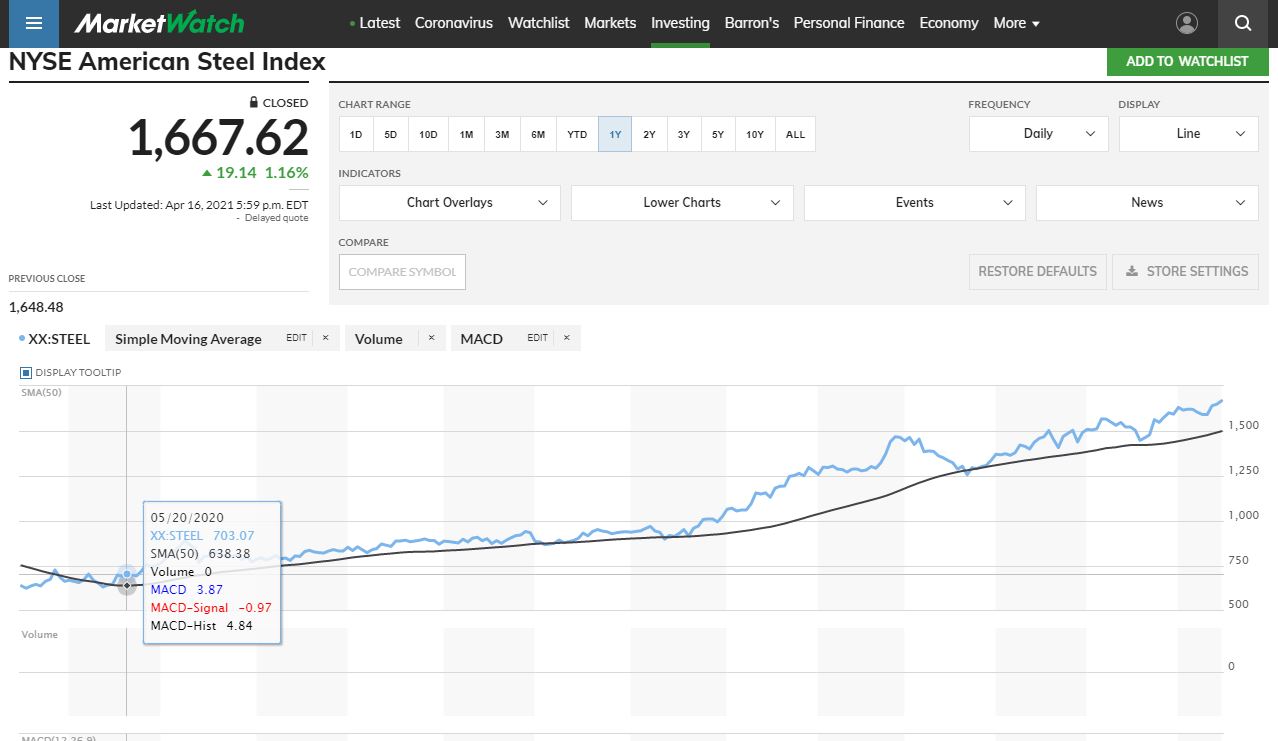Open the More navigation menu

(1017, 23)
